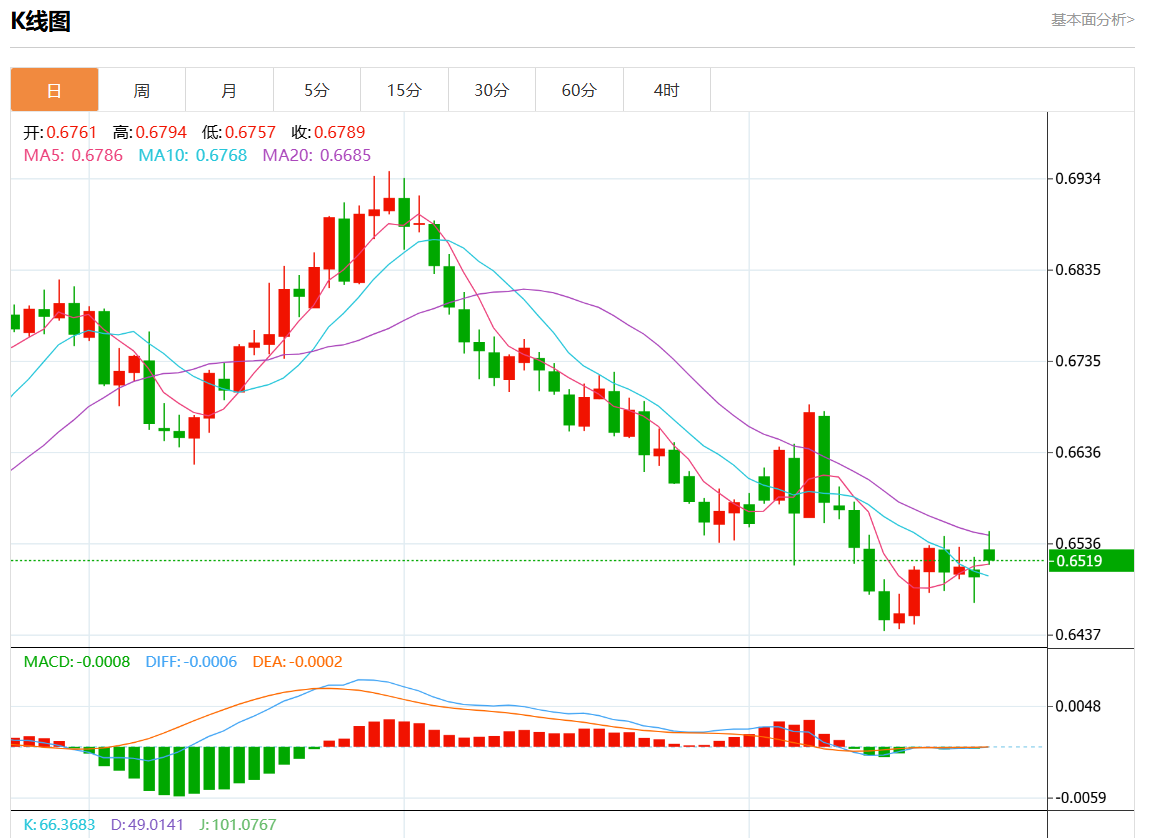Viewport: 1162px width, 838px height.
Task: Click the 0.6934 price axis label
Action: pyautogui.click(x=1078, y=179)
